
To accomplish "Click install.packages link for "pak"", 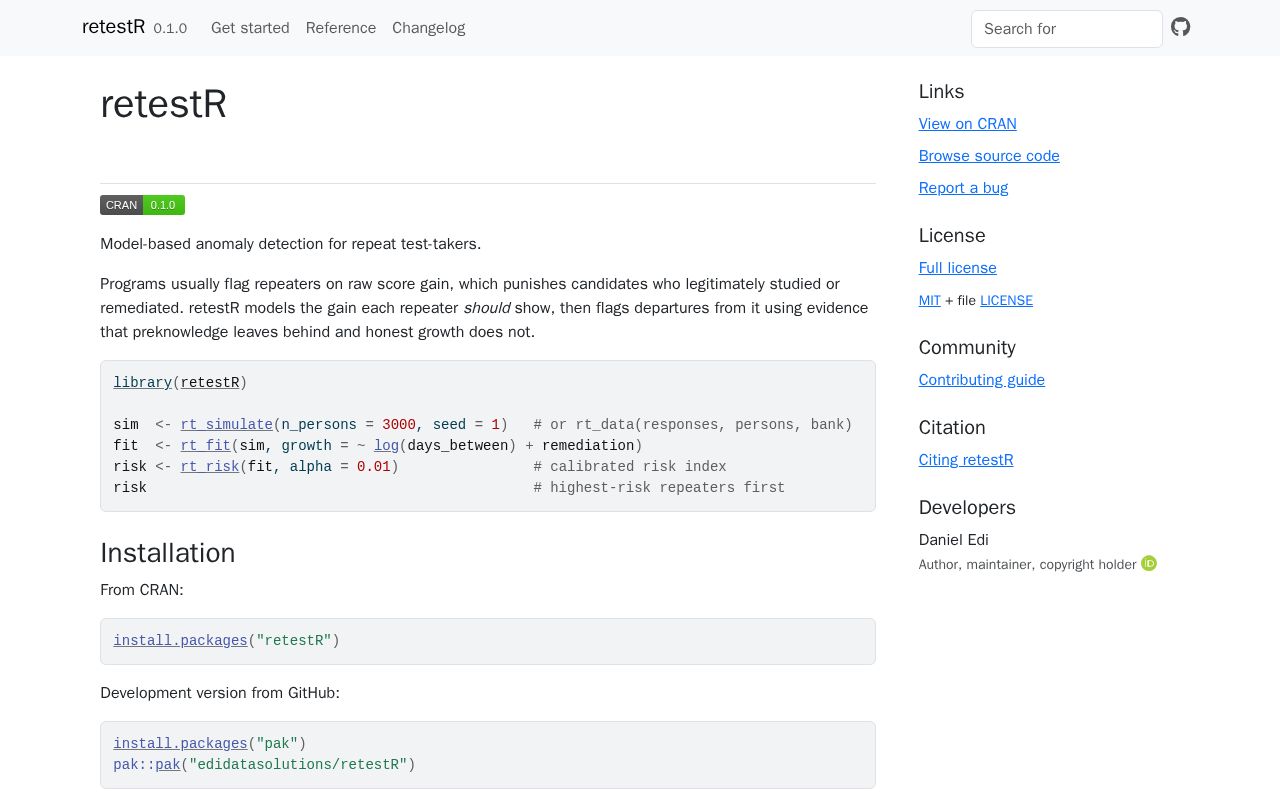I will 180,744.
